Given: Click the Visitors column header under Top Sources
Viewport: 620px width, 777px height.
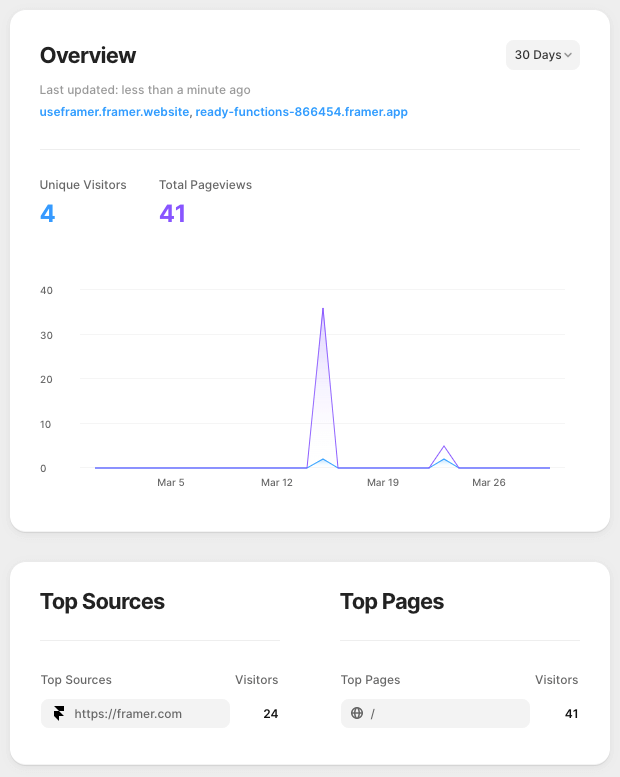Looking at the screenshot, I should point(256,680).
